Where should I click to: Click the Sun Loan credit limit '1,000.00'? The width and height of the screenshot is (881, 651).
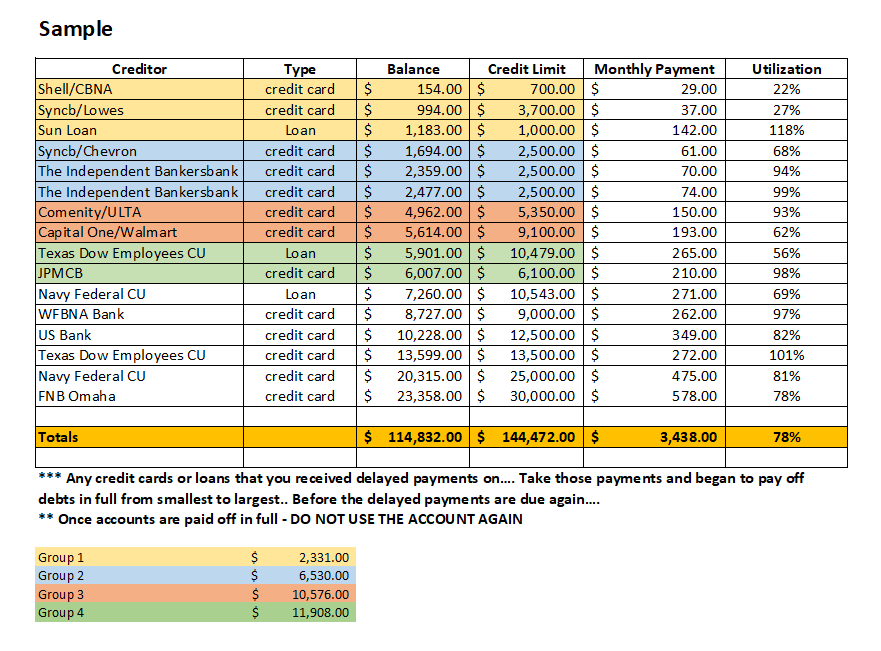[x=526, y=130]
